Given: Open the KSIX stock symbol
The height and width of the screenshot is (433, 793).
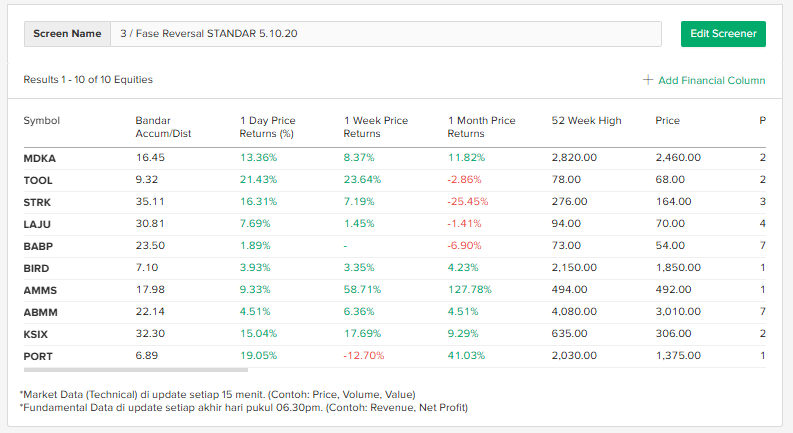Looking at the screenshot, I should (x=36, y=334).
